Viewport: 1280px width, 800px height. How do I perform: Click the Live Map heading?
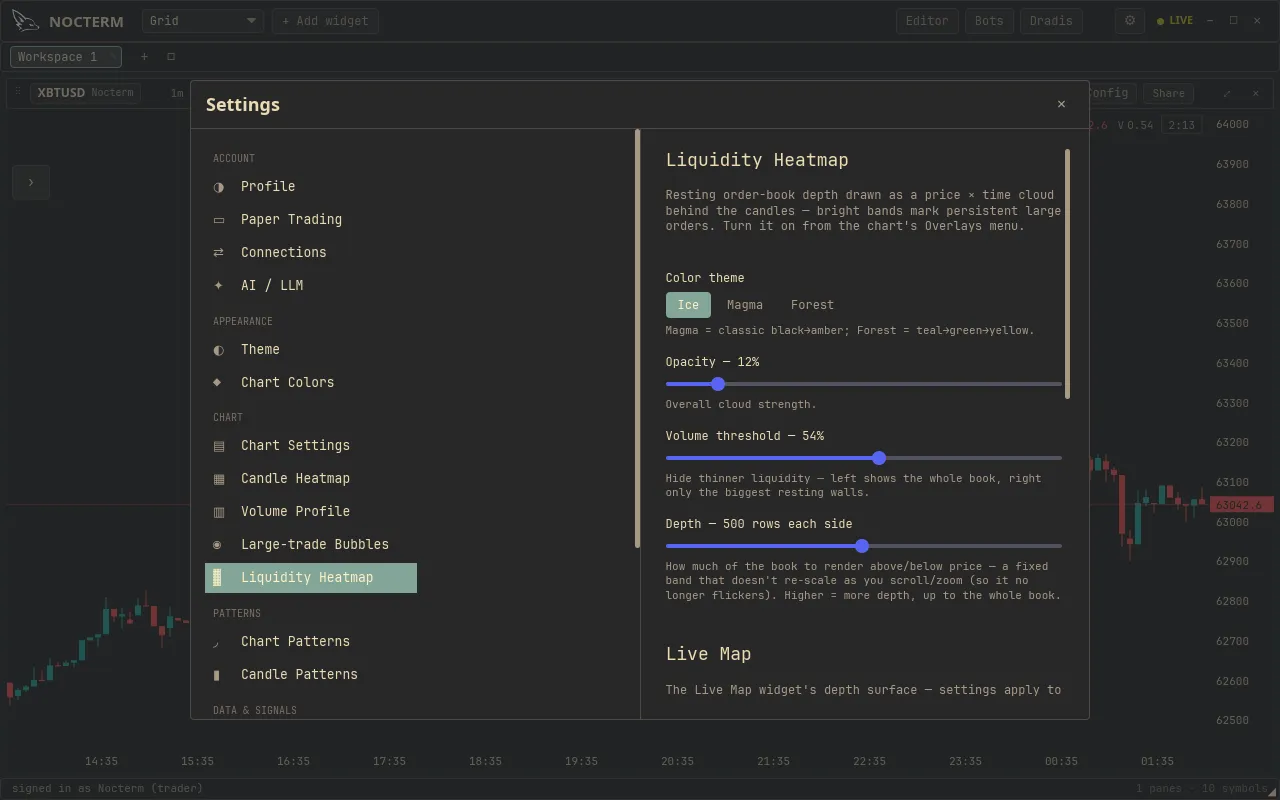[708, 654]
